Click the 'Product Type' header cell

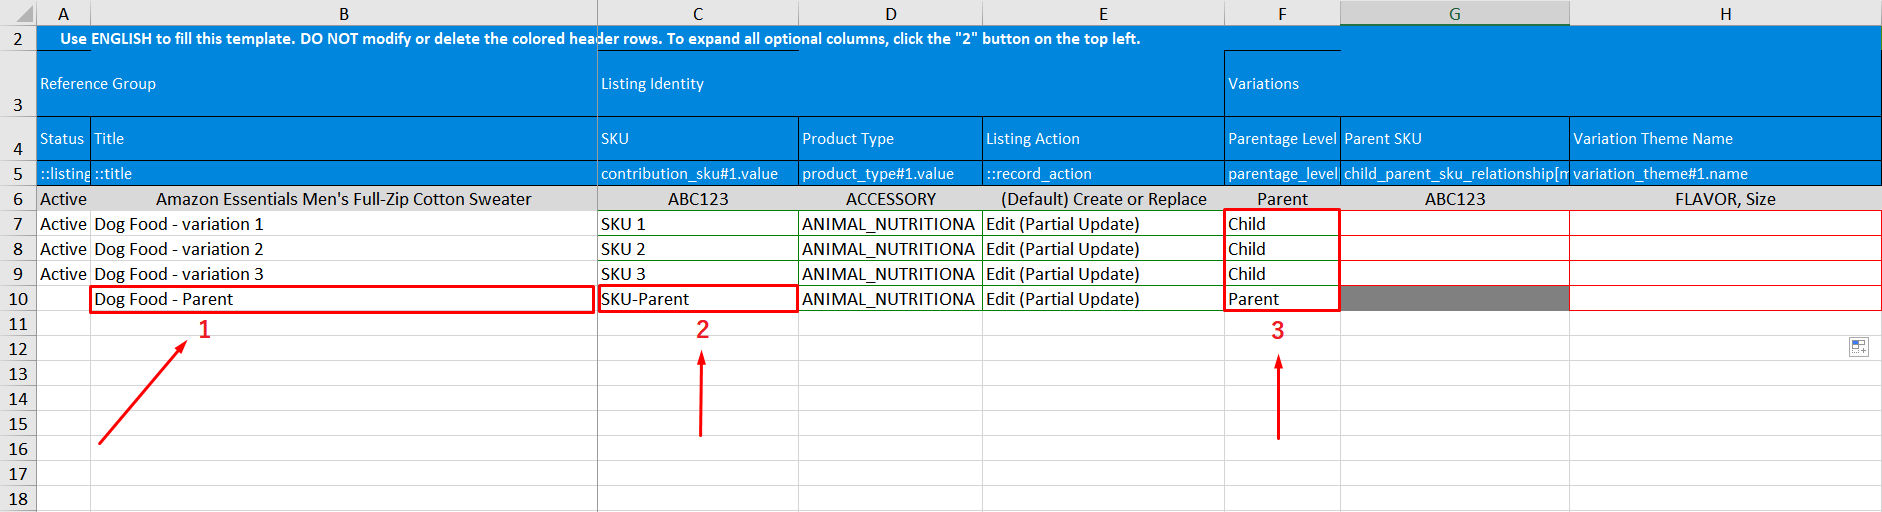click(890, 139)
